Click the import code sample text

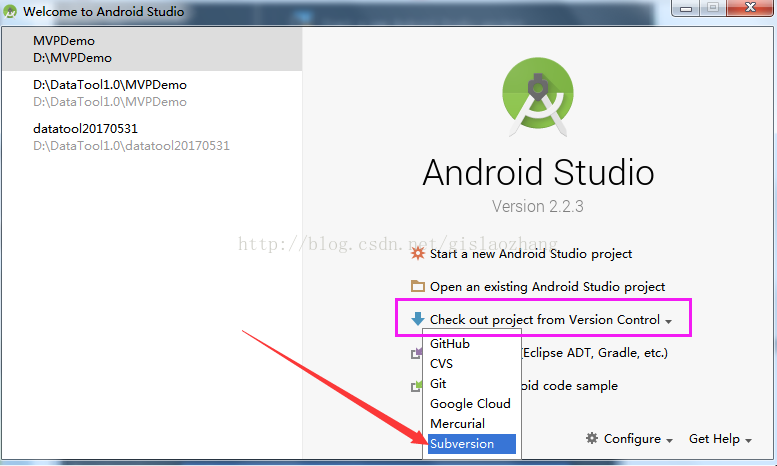coord(570,386)
